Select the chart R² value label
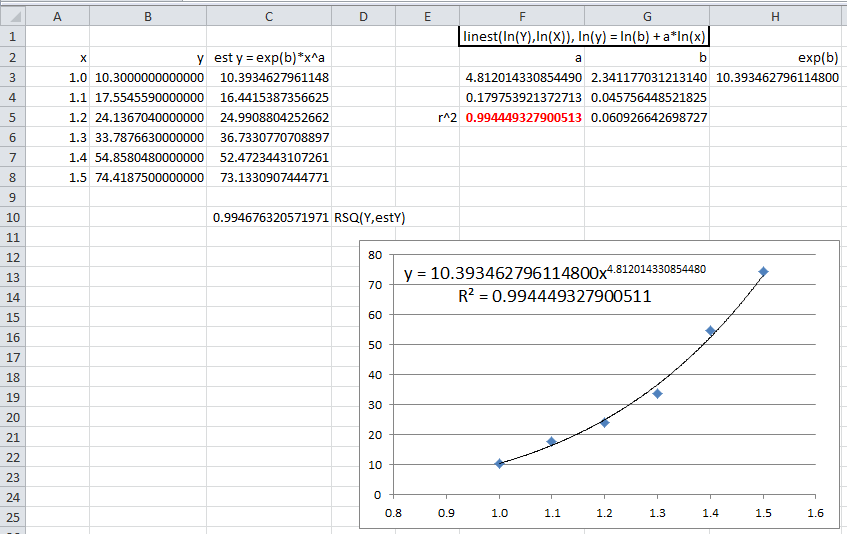This screenshot has width=847, height=534. pyautogui.click(x=555, y=296)
